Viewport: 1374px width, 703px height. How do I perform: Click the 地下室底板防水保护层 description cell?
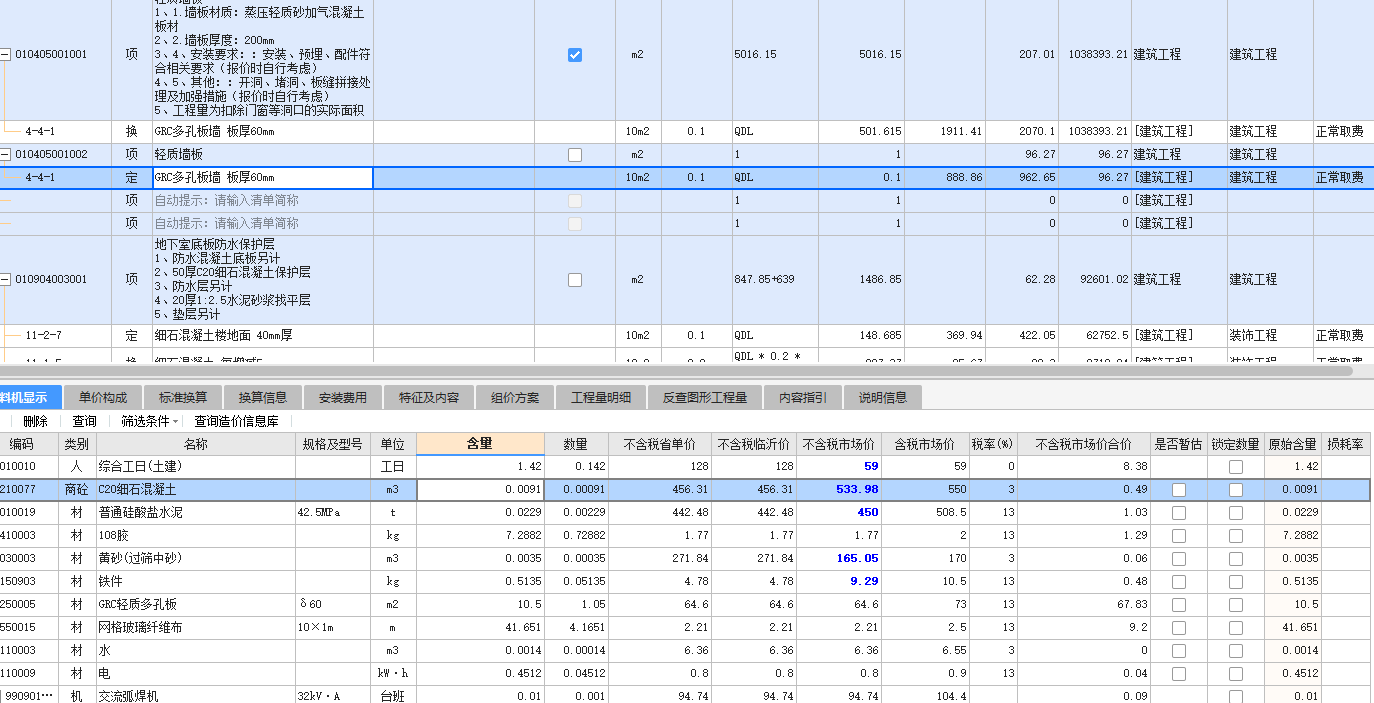click(262, 280)
